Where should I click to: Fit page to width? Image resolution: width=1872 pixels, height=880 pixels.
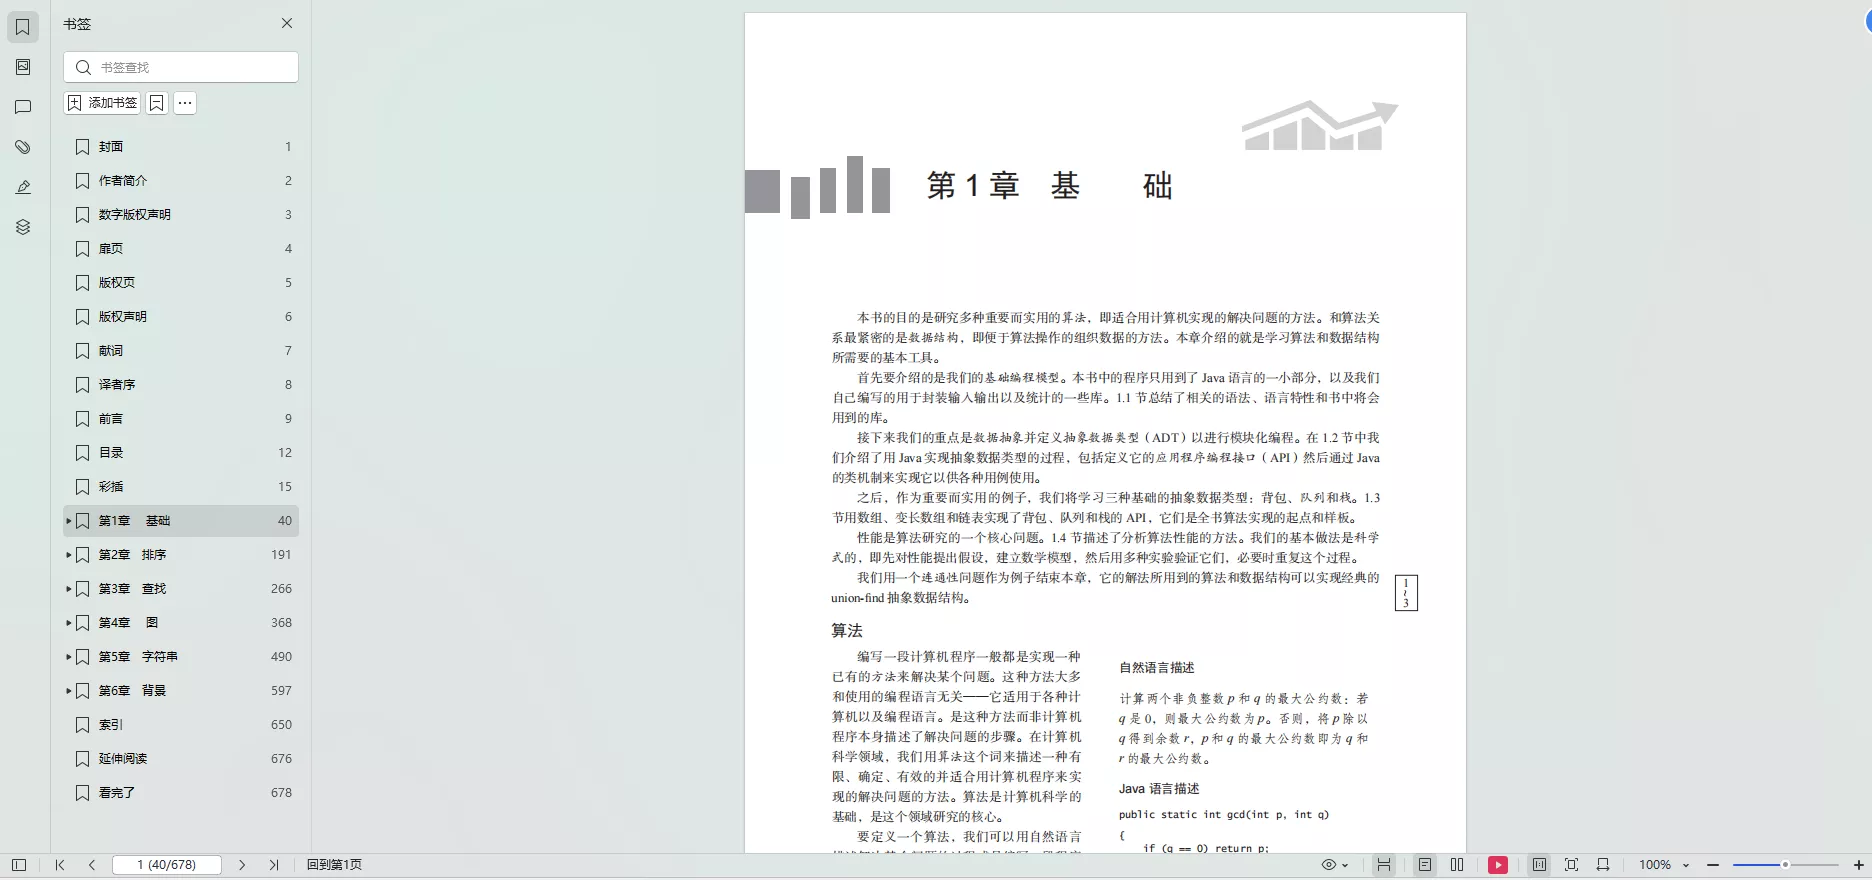tap(1603, 865)
